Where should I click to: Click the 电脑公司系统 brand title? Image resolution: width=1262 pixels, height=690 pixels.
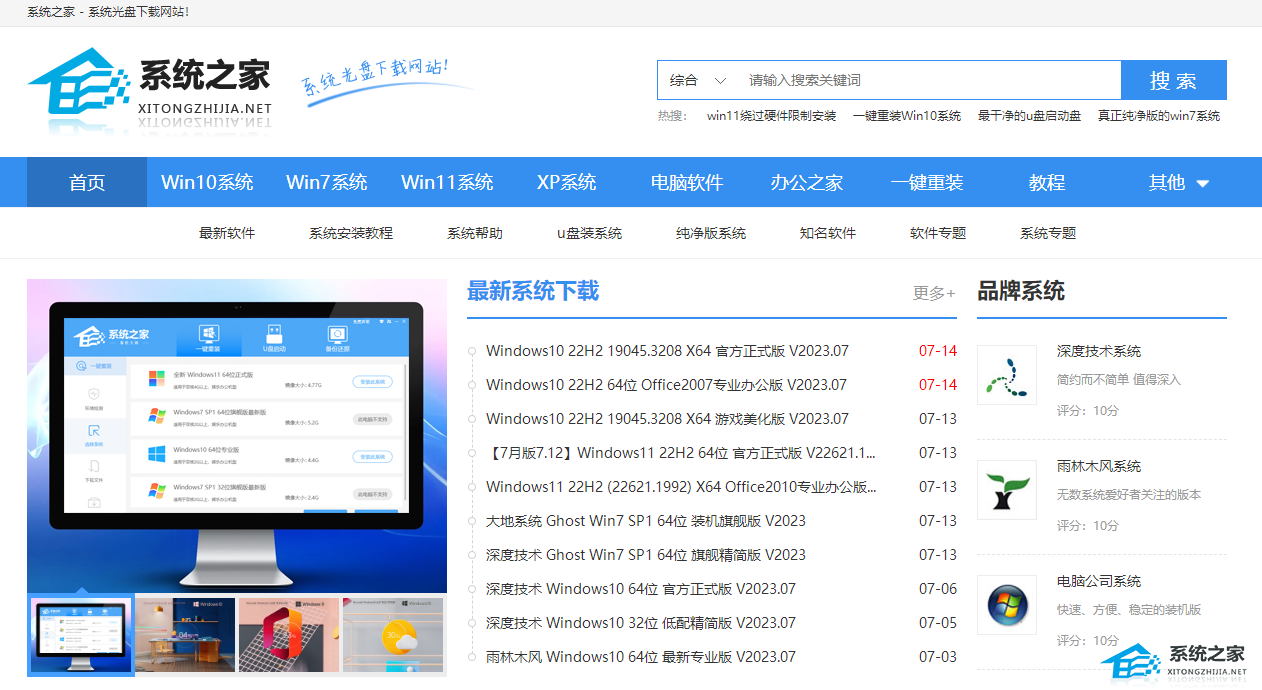(x=1099, y=581)
